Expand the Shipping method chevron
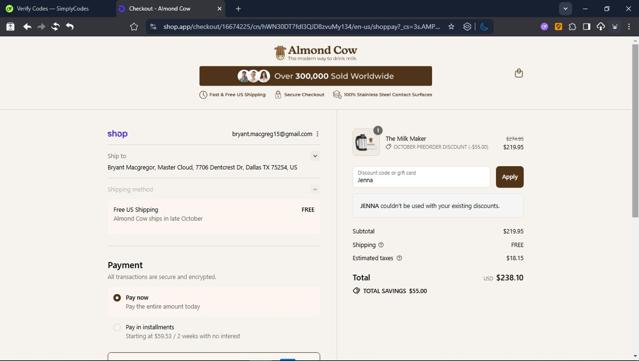Viewport: 639px width, 361px height. (x=315, y=189)
